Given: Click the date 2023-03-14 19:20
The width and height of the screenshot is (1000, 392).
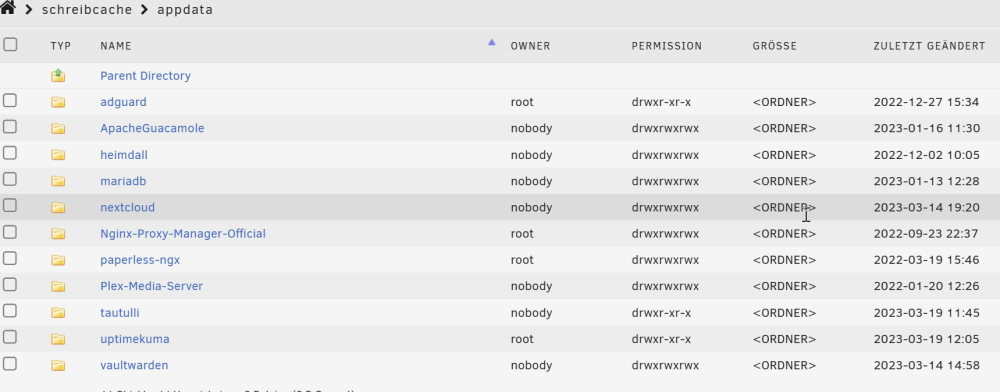Looking at the screenshot, I should 927,207.
